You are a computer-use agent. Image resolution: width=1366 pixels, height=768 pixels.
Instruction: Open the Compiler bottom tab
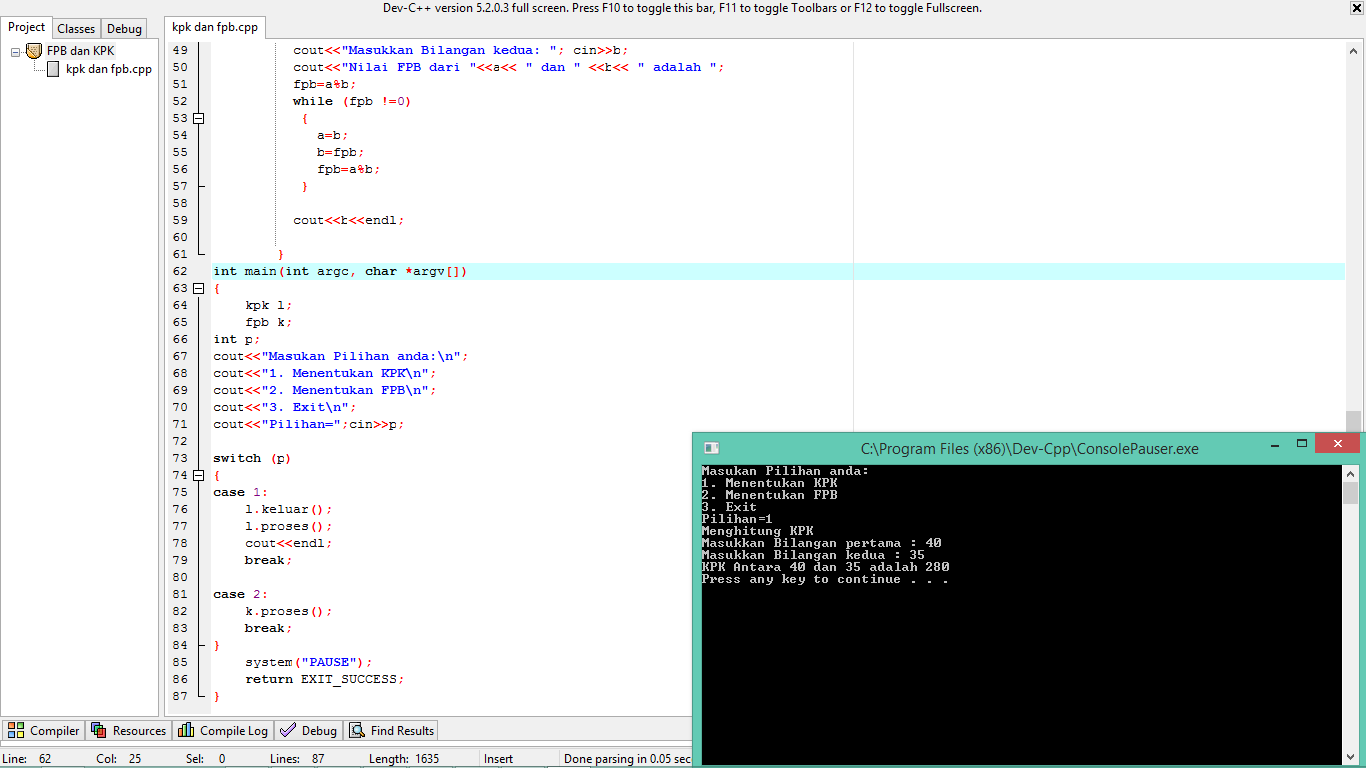[43, 731]
